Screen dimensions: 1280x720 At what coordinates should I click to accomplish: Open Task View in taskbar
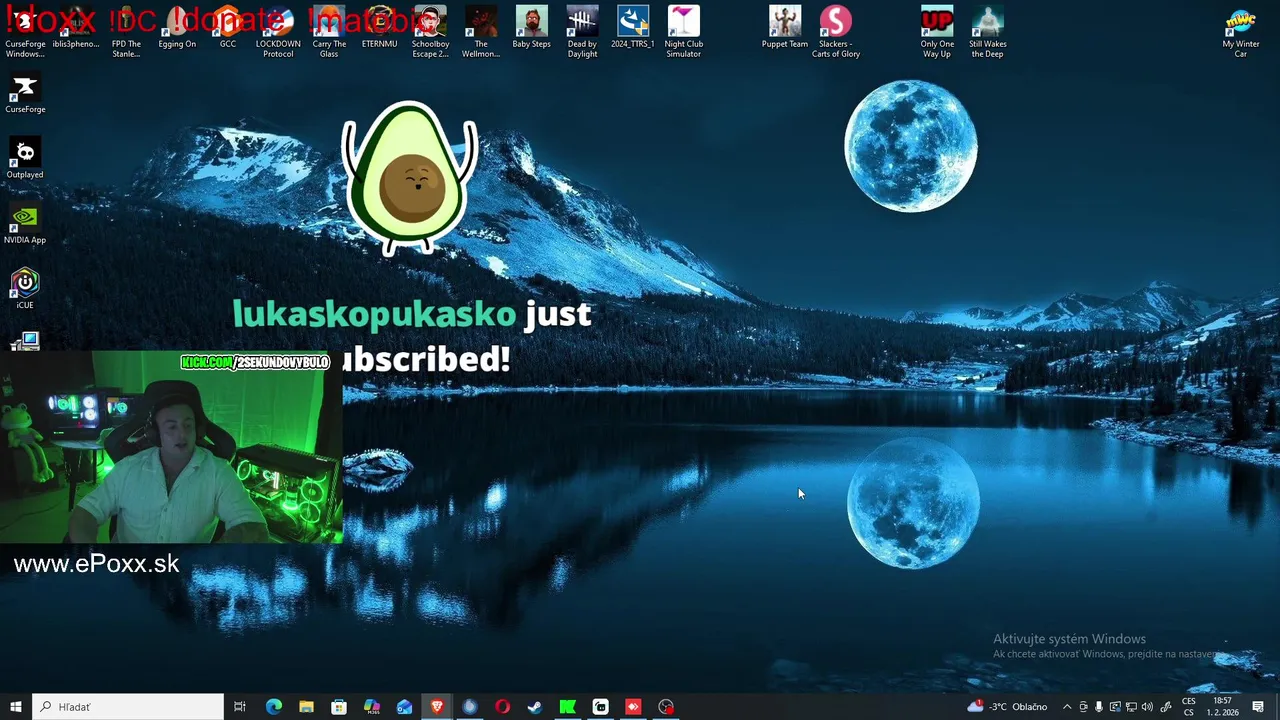(240, 707)
